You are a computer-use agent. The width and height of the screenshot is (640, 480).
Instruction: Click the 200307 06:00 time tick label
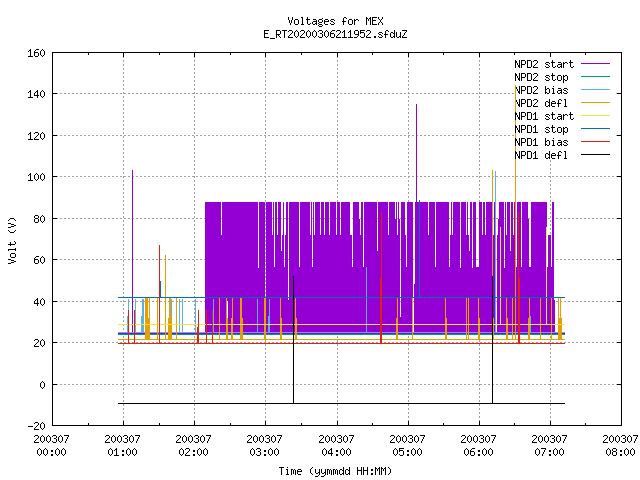478,446
